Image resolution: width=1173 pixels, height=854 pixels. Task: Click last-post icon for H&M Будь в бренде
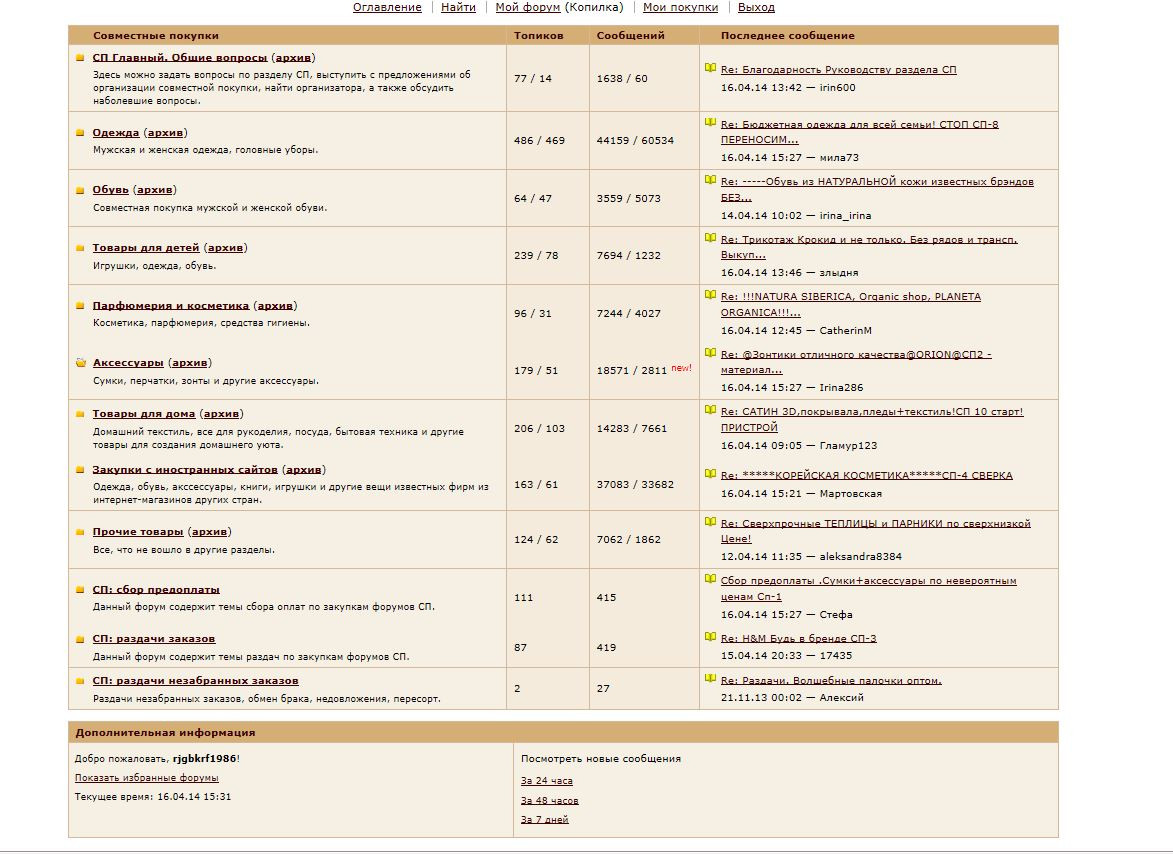pyautogui.click(x=710, y=637)
